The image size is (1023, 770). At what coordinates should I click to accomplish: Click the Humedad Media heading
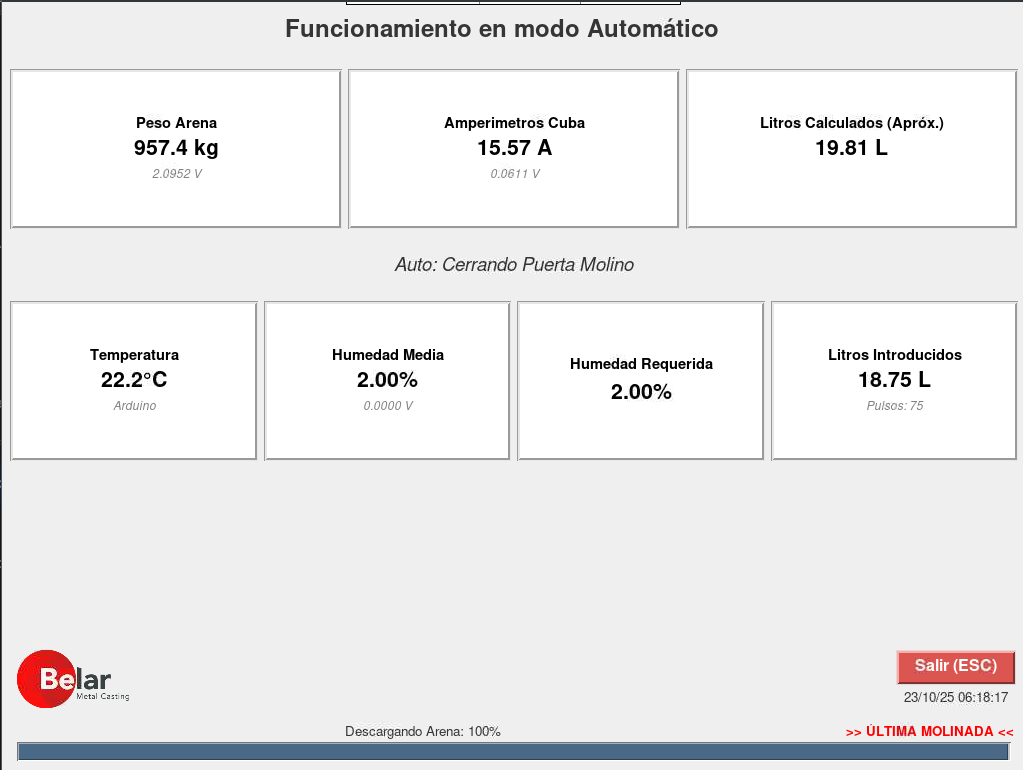coord(387,355)
